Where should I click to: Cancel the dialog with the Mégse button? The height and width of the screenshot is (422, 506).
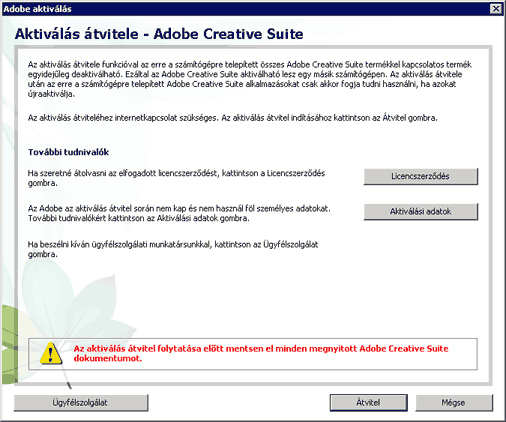coord(454,403)
